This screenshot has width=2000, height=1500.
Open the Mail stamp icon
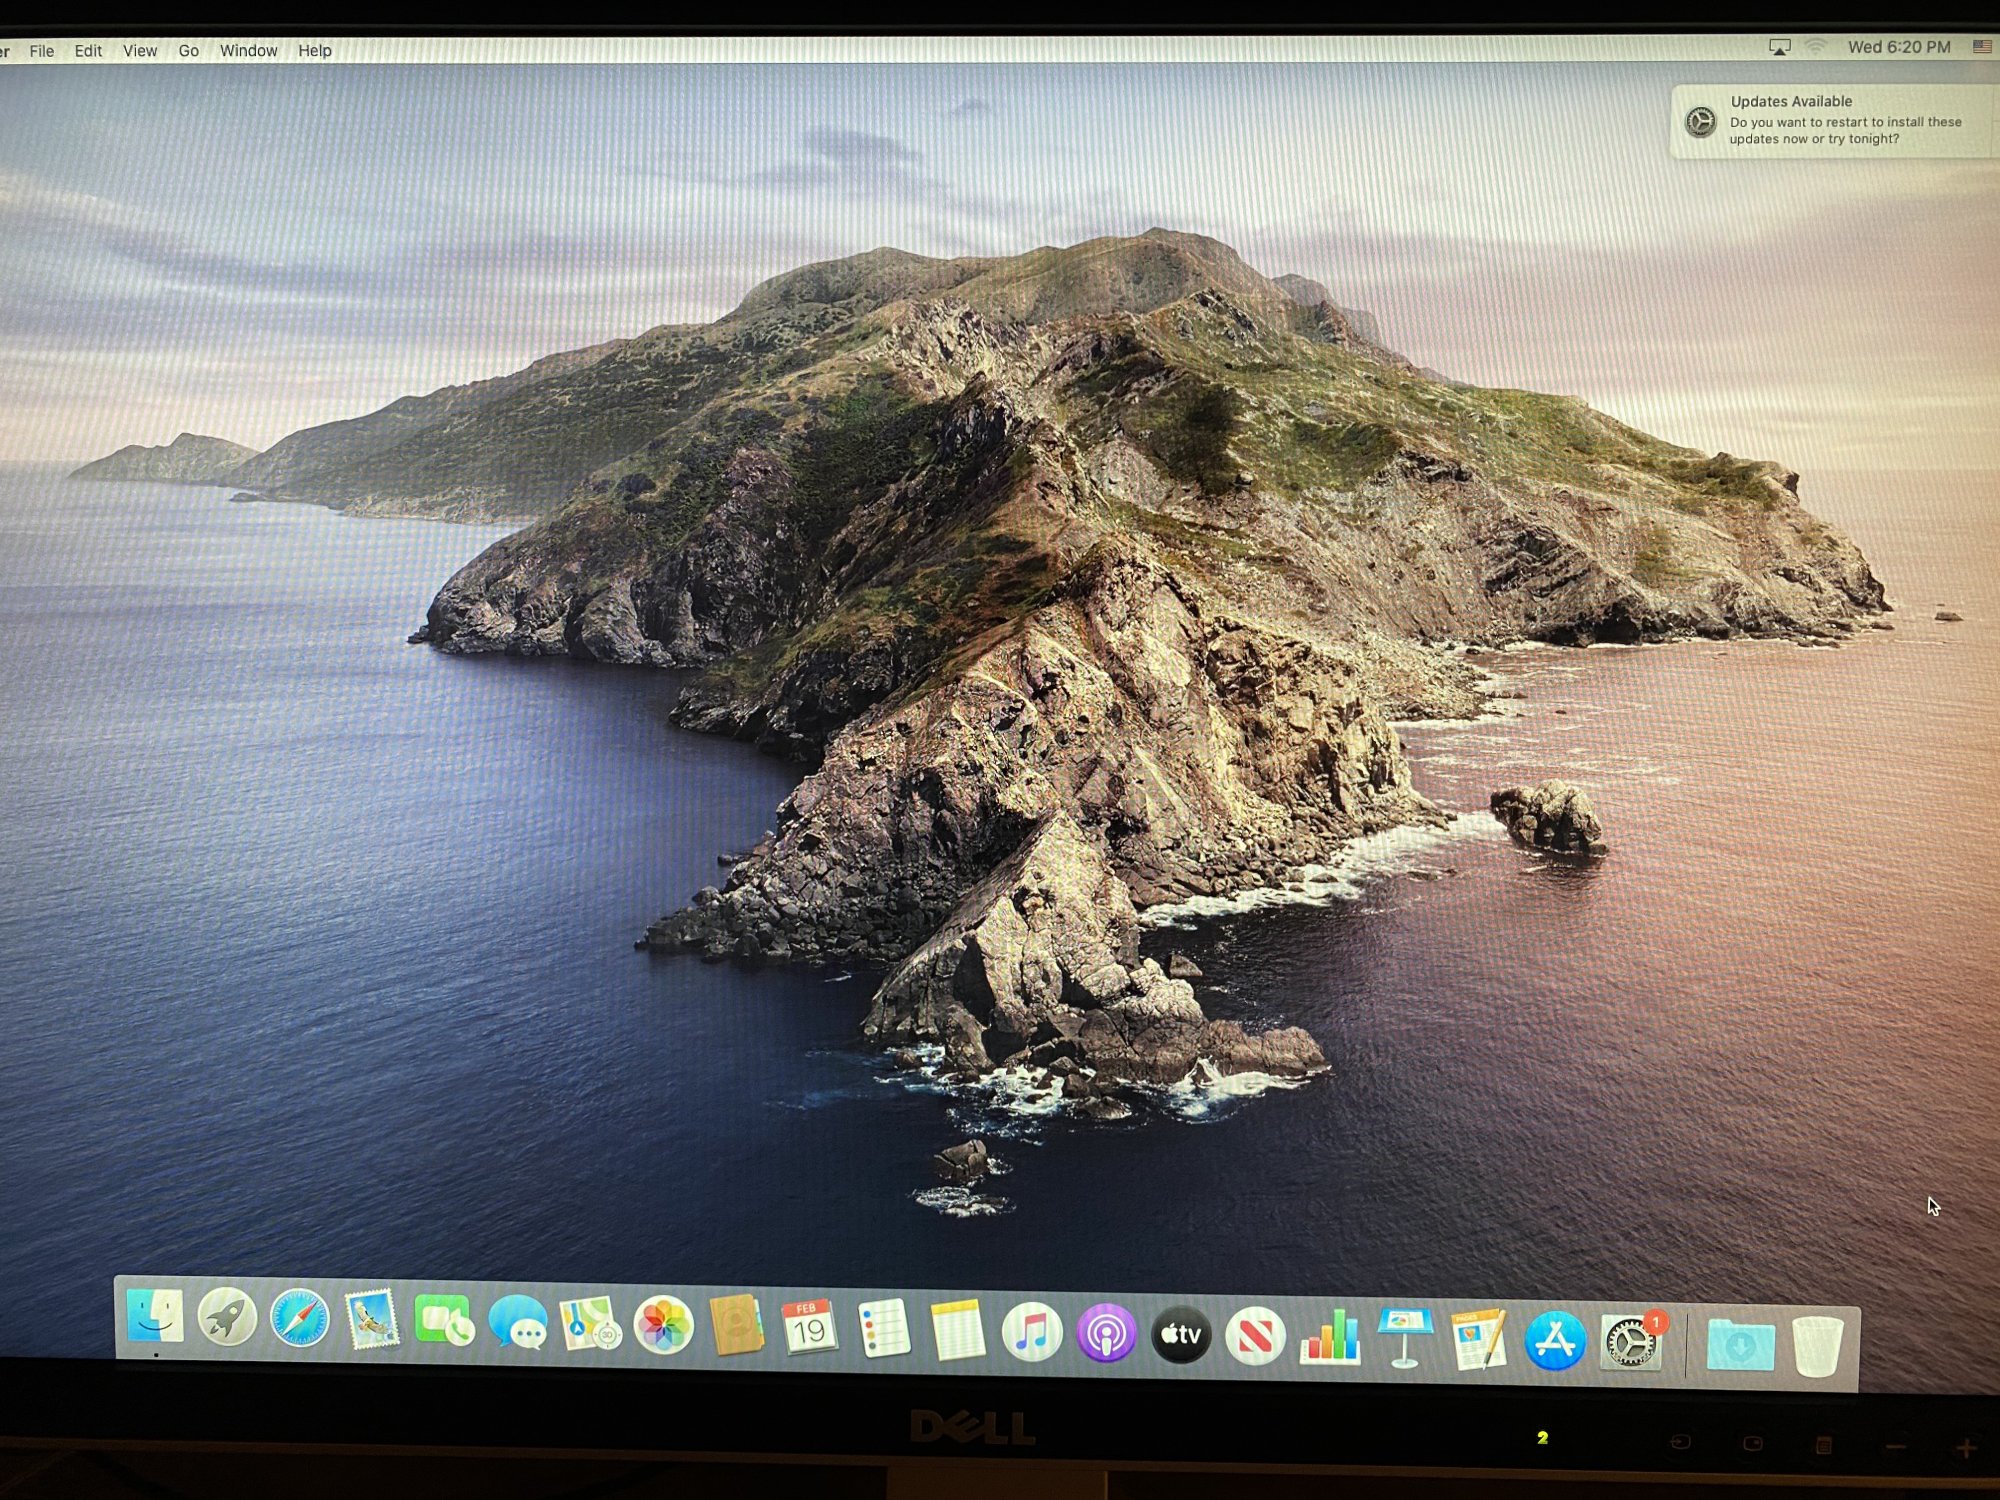coord(371,1320)
